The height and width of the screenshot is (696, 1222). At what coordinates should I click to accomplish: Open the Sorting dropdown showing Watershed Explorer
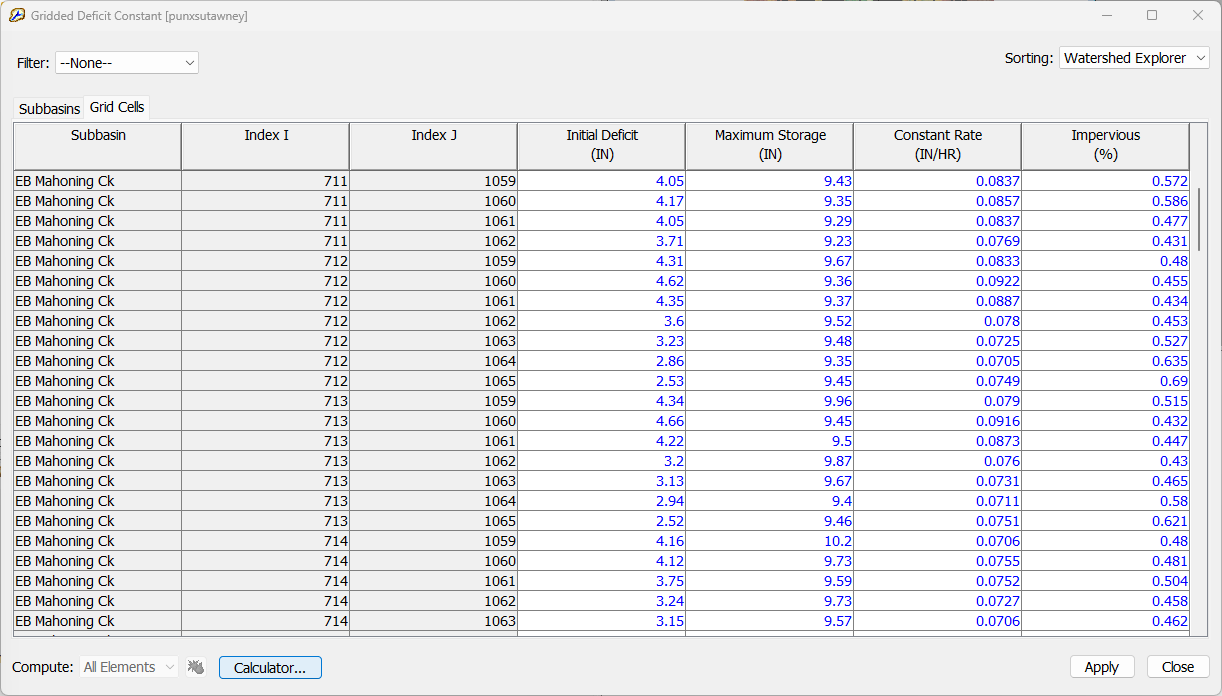point(1134,58)
